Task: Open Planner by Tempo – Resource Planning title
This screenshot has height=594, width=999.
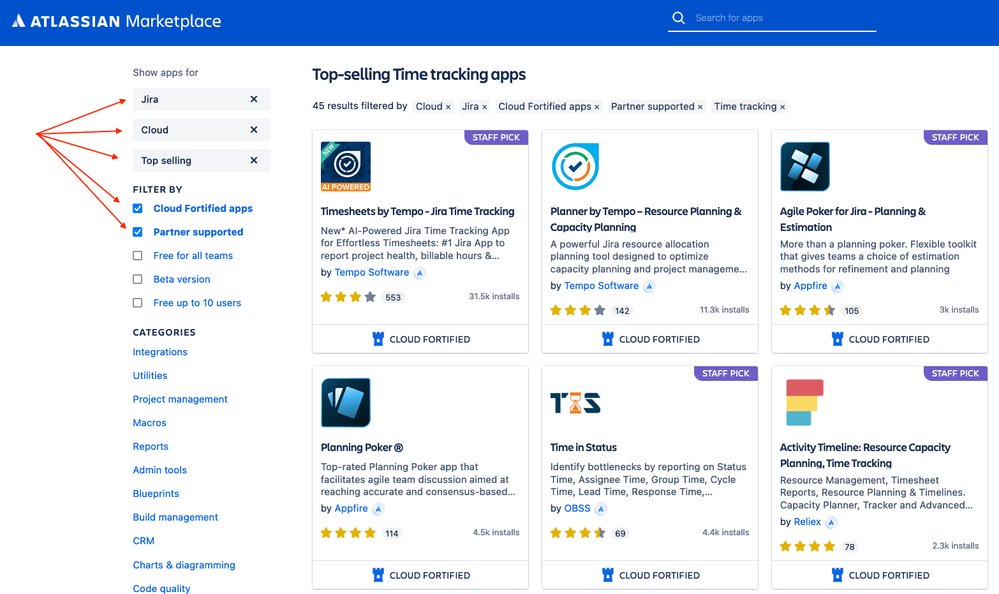Action: pos(646,219)
